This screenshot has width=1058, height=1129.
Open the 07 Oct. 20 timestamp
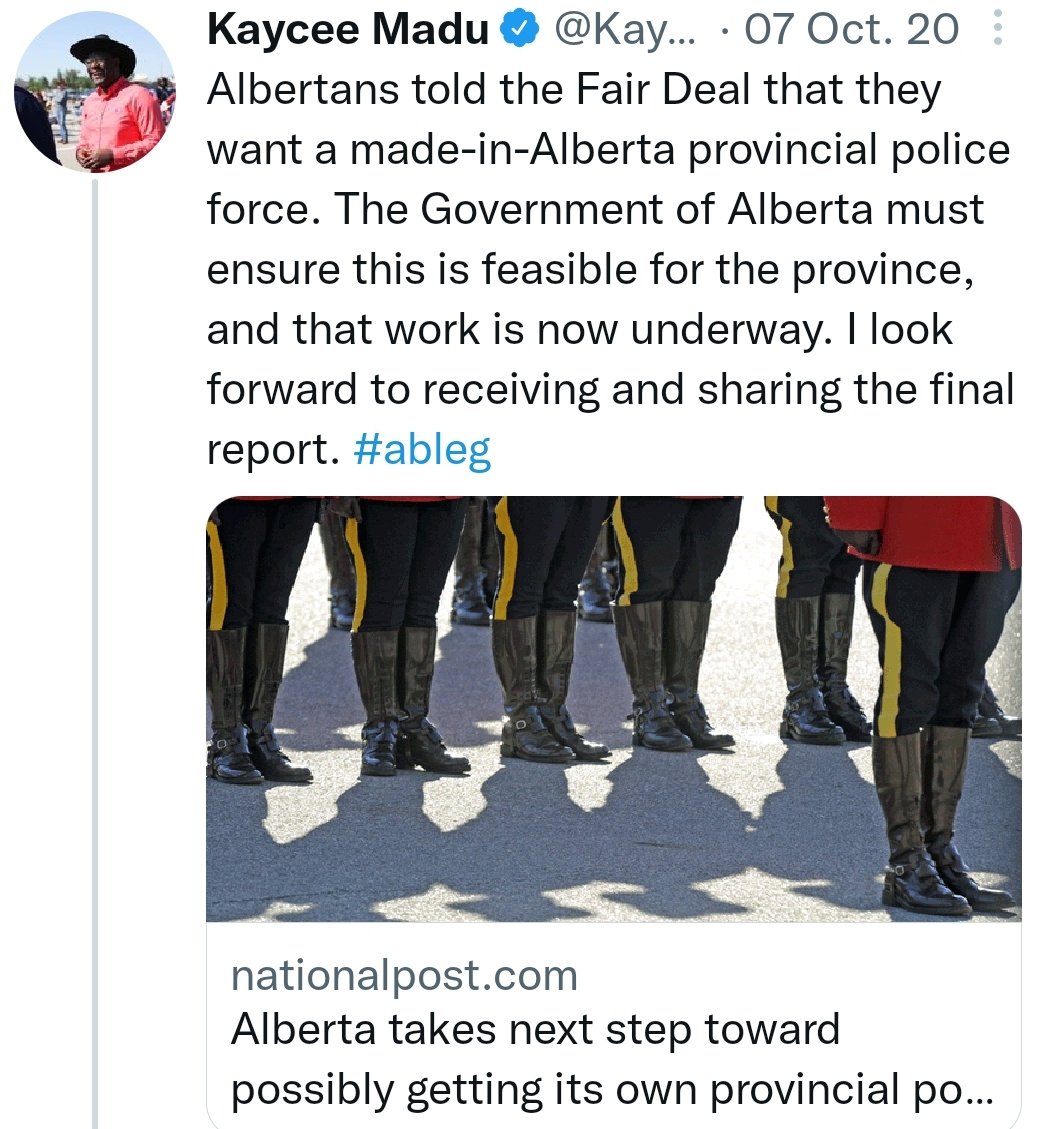[851, 30]
